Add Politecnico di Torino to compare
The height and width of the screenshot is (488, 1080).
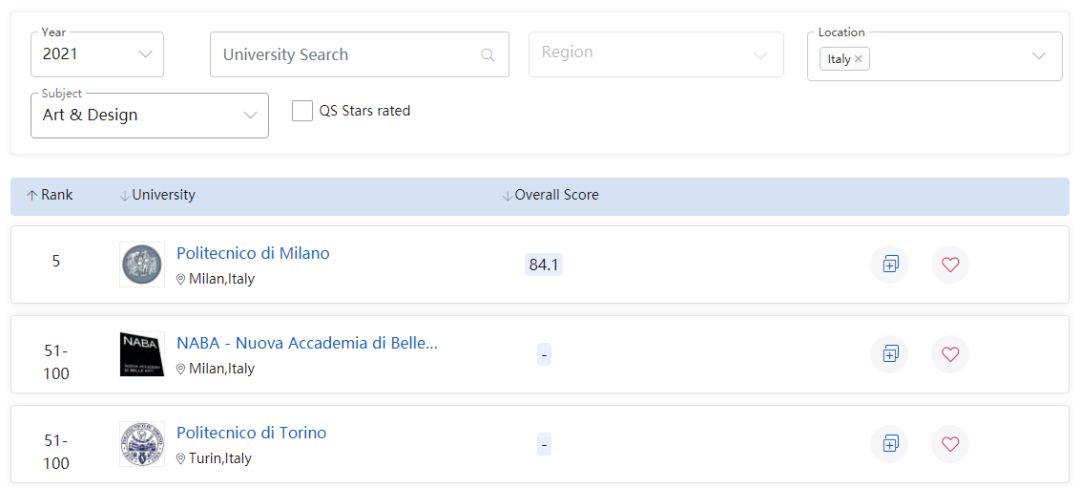point(889,443)
